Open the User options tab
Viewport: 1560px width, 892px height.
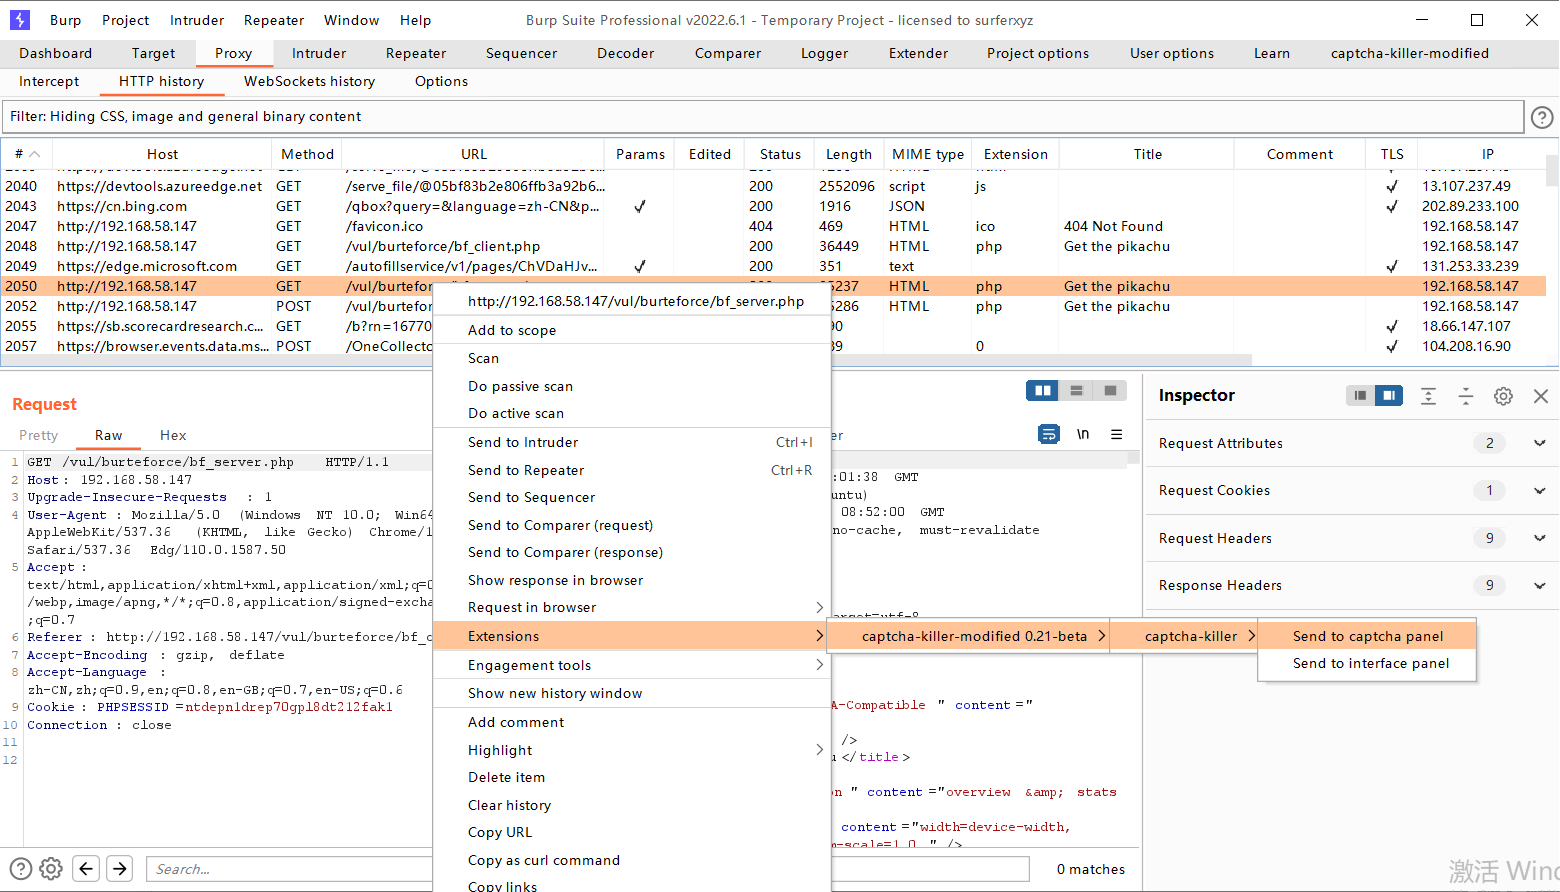tap(1172, 53)
